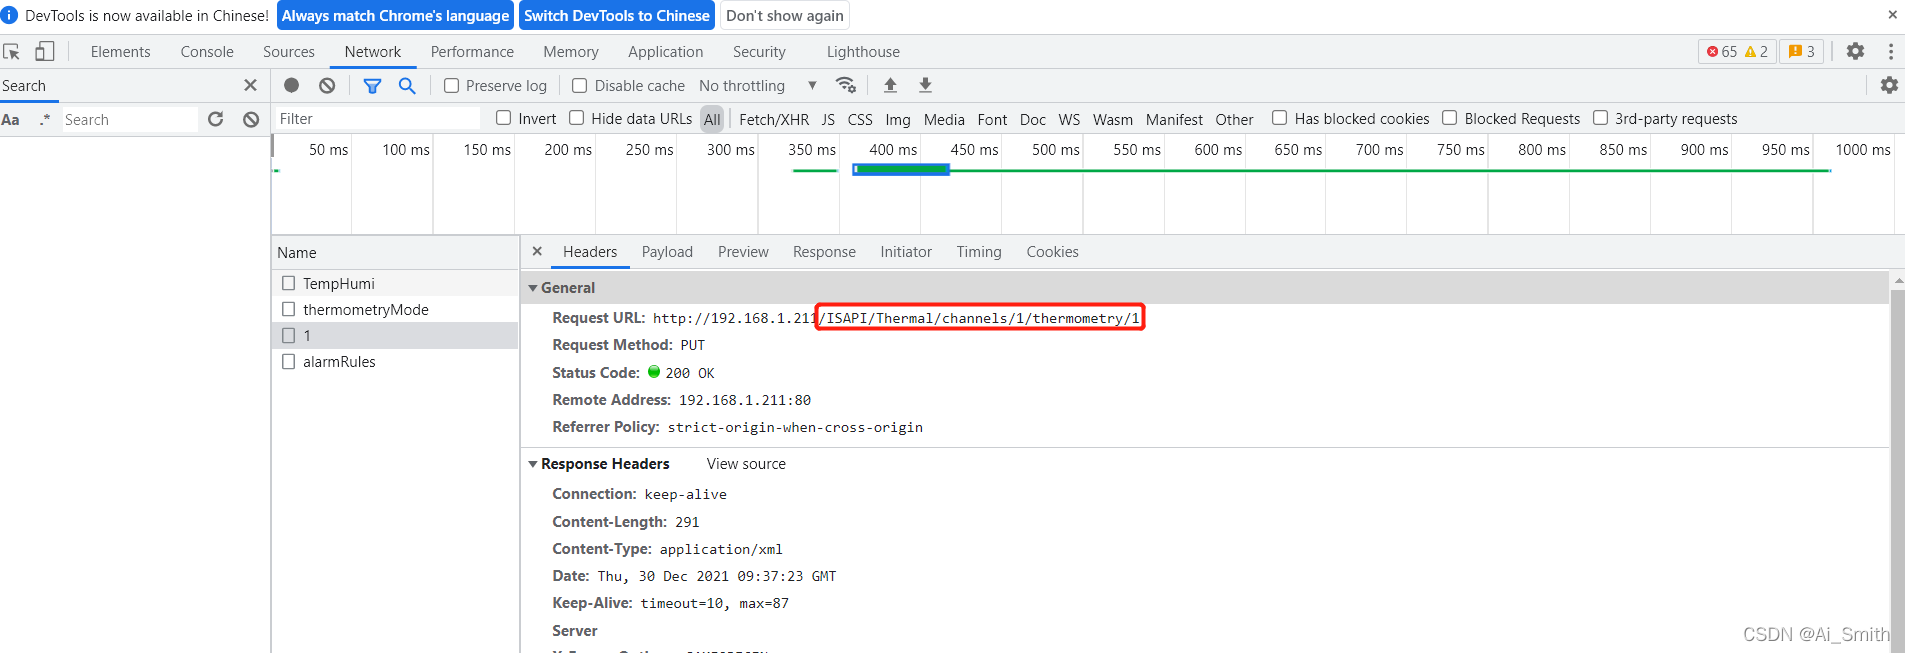Open the Cookies tab of the request

1052,252
